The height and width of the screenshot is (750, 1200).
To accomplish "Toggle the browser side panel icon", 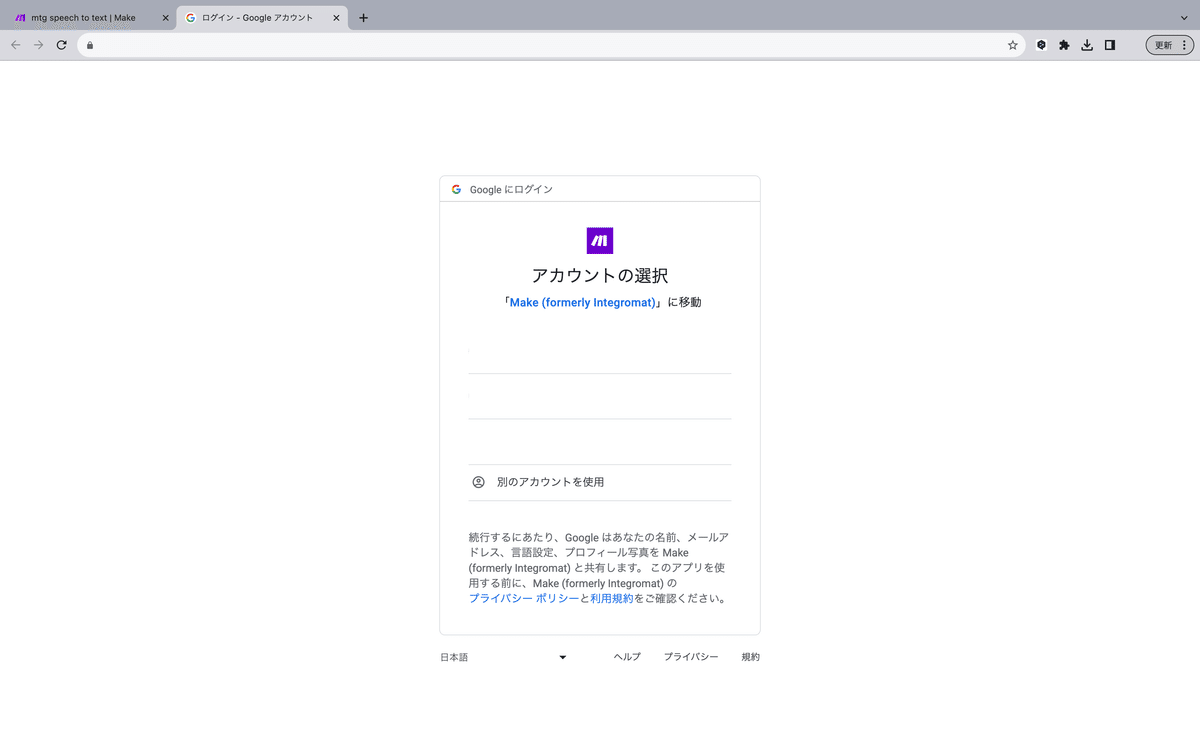I will click(1110, 45).
